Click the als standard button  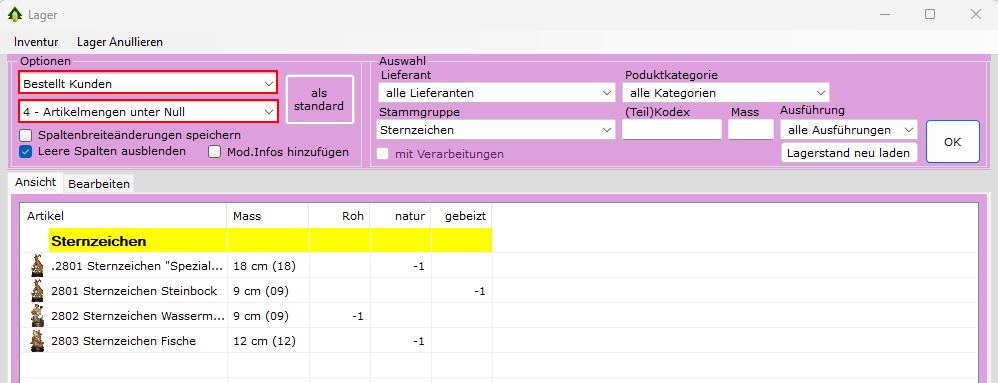coord(320,99)
